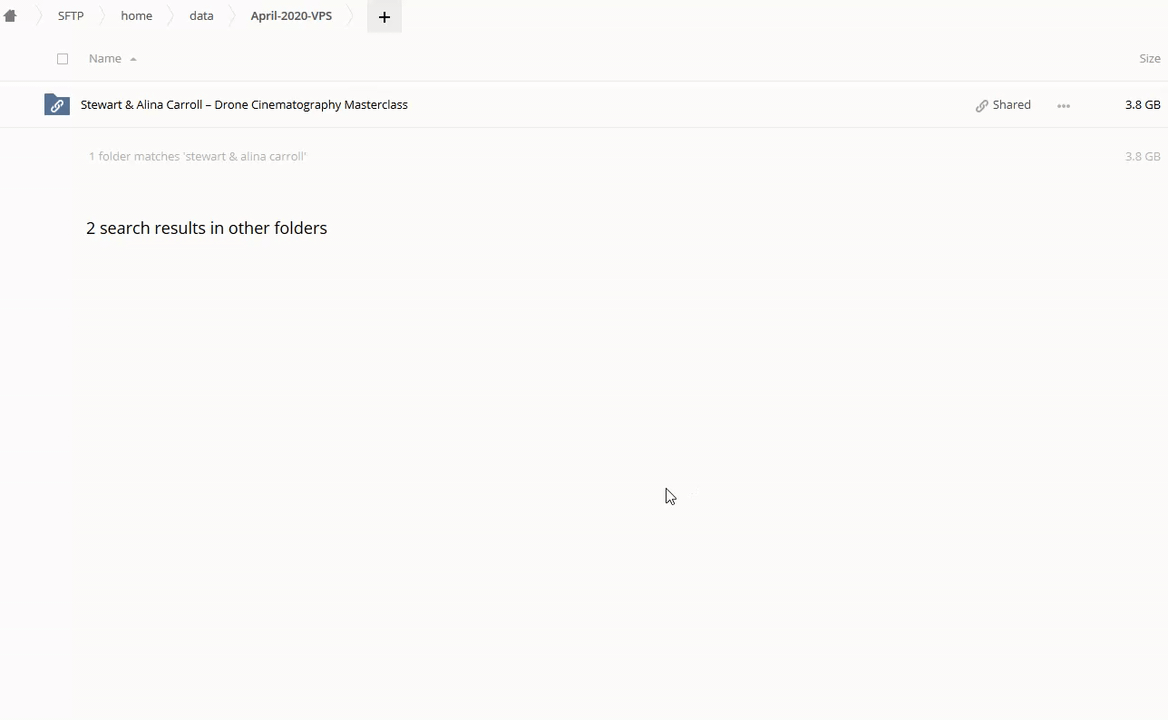Navigate to the home breadcrumb
This screenshot has width=1168, height=720.
tap(136, 16)
